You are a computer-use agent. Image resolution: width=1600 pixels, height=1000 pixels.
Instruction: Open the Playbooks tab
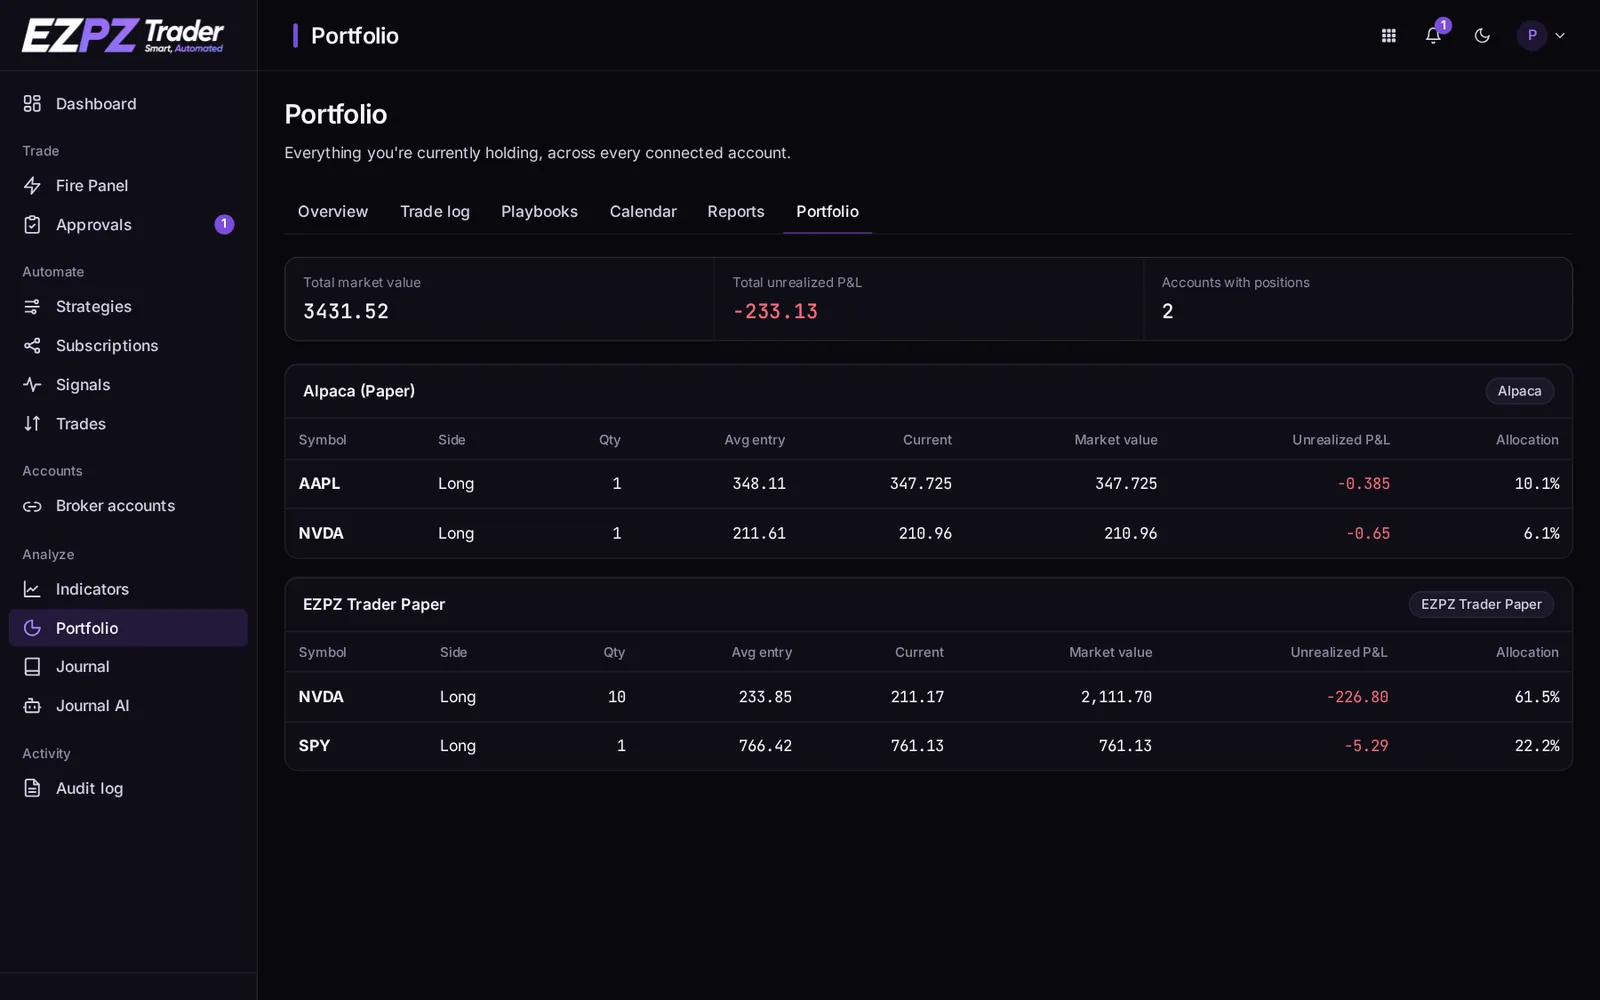tap(539, 212)
